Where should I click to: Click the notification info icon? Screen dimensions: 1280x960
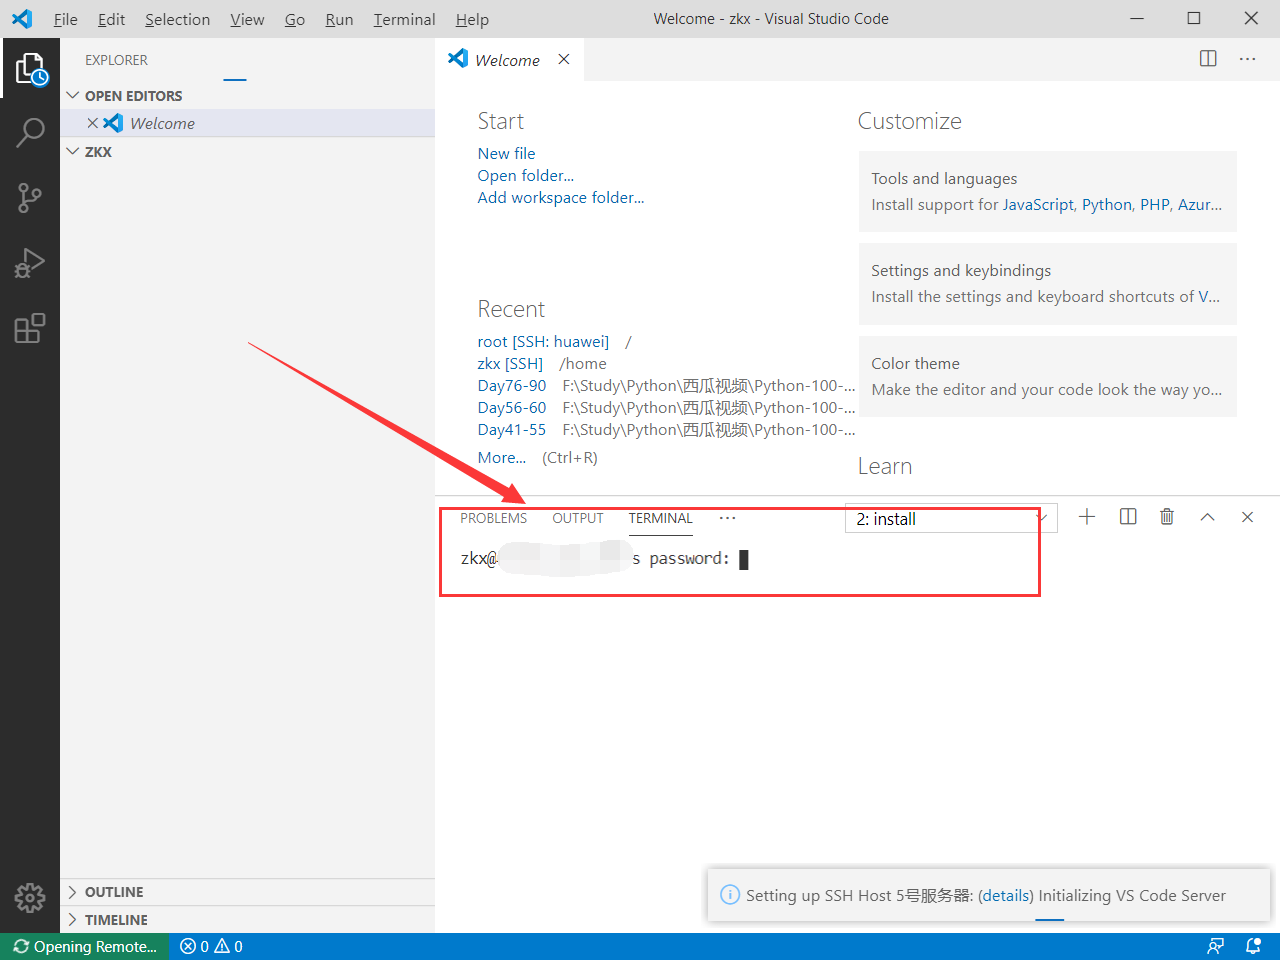point(730,895)
